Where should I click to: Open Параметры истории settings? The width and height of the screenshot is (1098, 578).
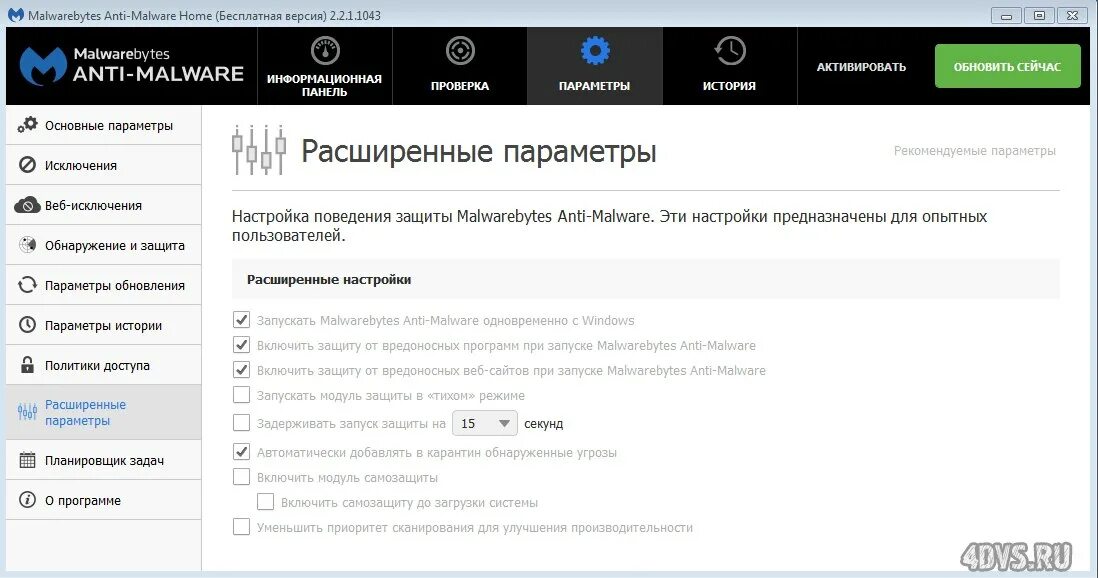point(103,325)
